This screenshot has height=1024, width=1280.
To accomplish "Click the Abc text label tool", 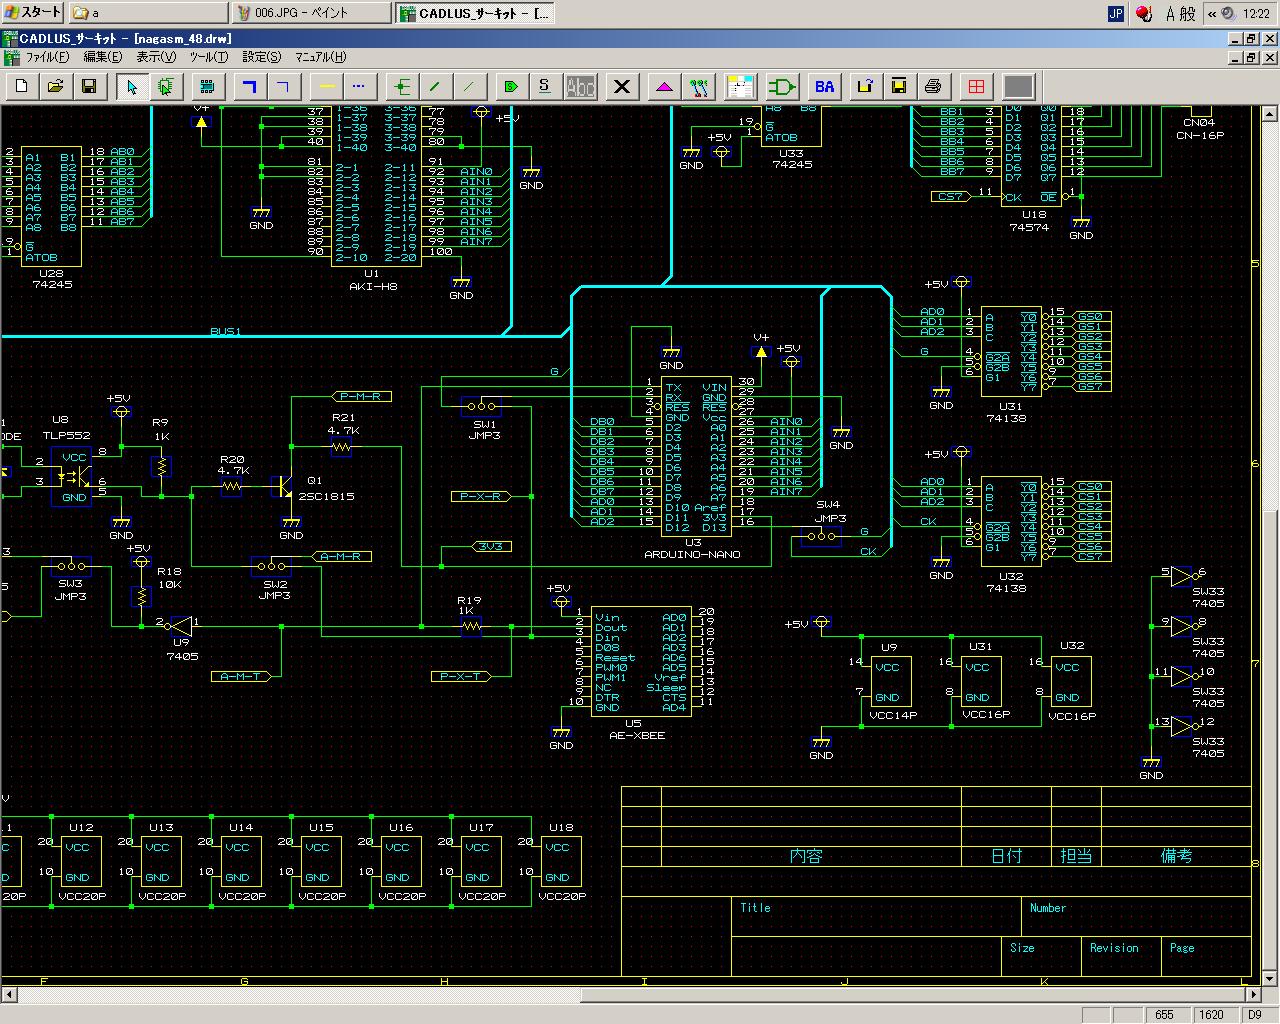I will coord(580,87).
